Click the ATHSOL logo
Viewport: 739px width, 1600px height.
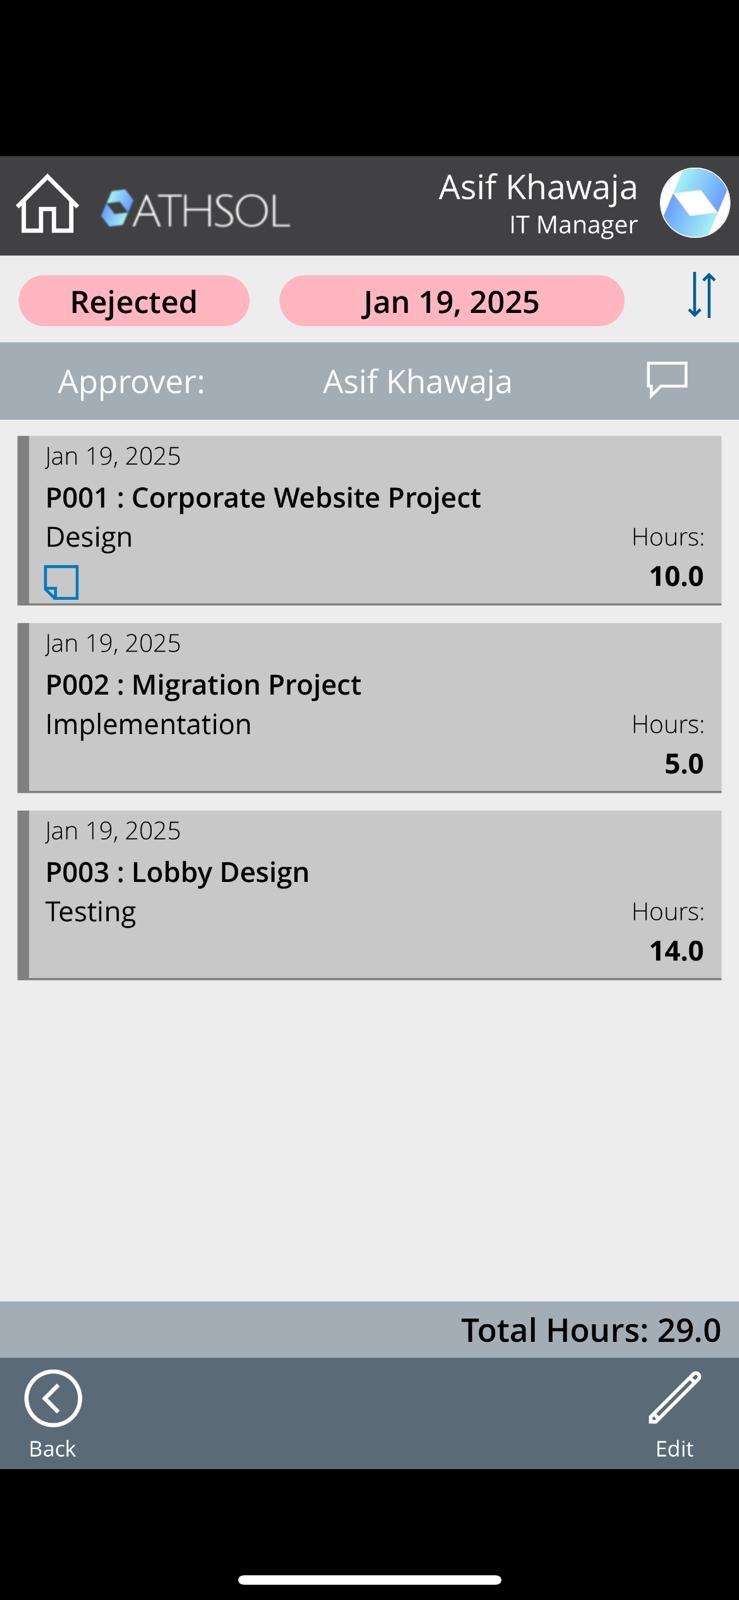pyautogui.click(x=196, y=209)
